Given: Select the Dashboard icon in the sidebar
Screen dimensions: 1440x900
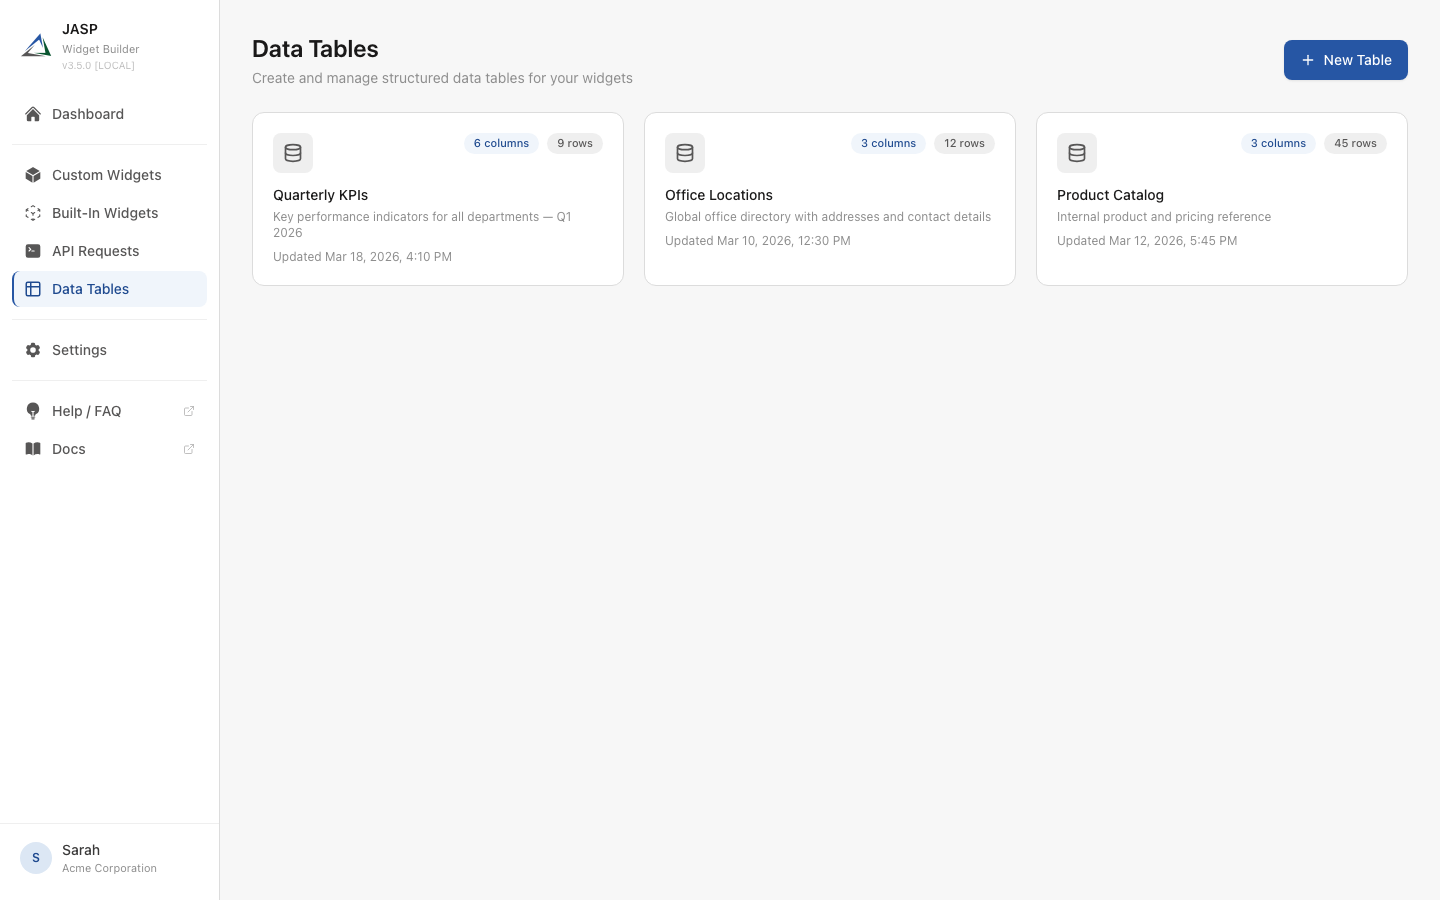Looking at the screenshot, I should click(x=33, y=114).
